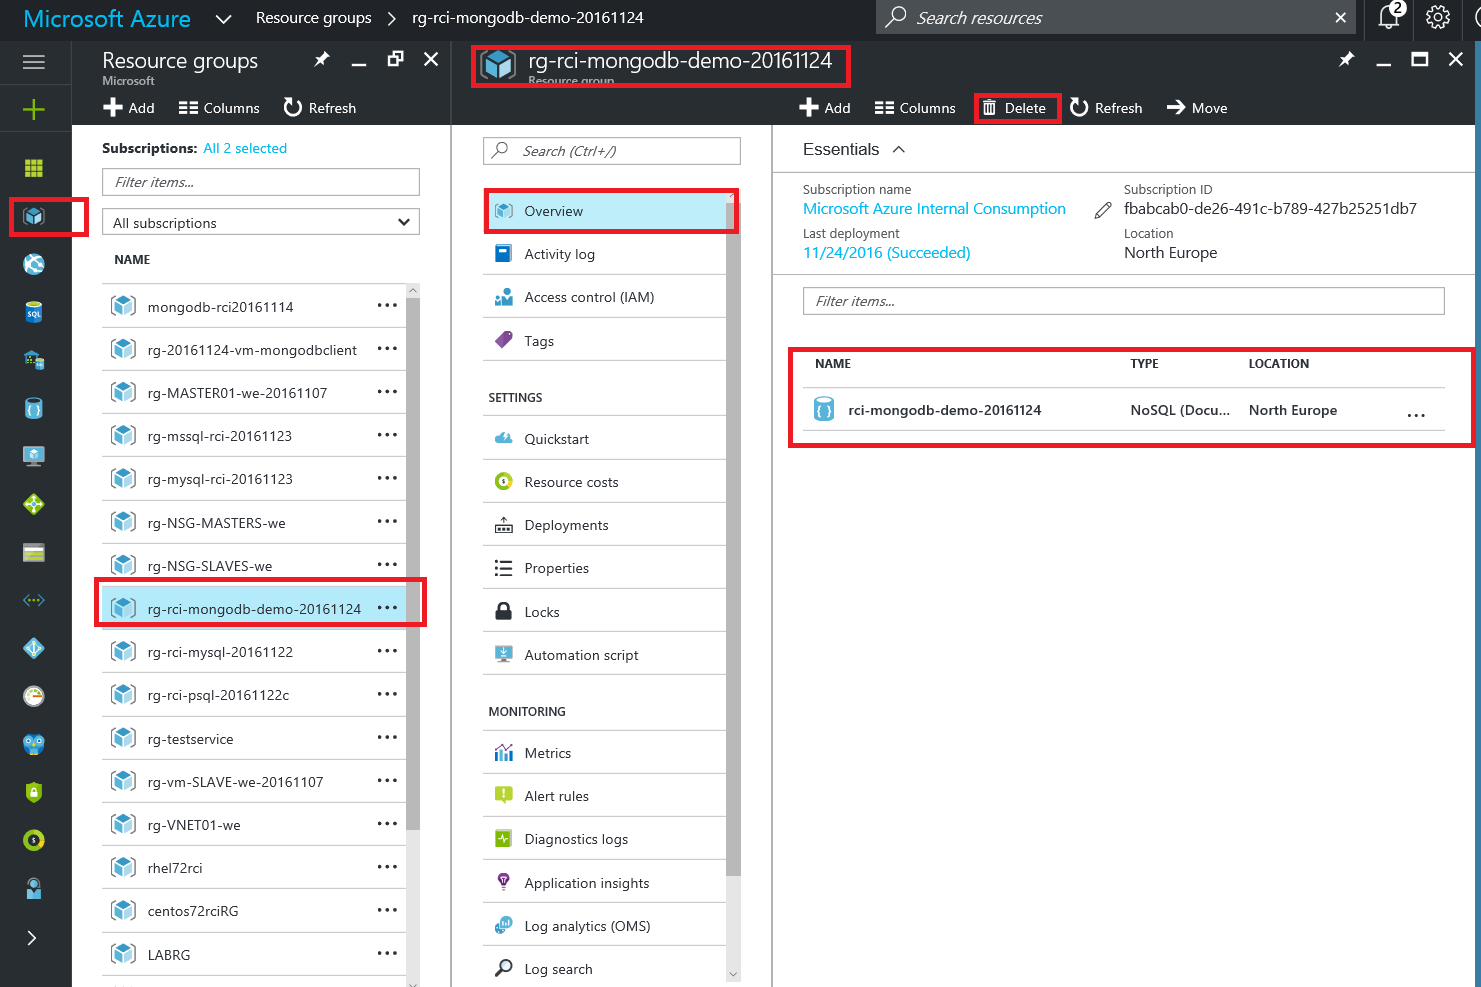Open Alert rules monitoring item
The width and height of the screenshot is (1481, 987).
pos(605,796)
